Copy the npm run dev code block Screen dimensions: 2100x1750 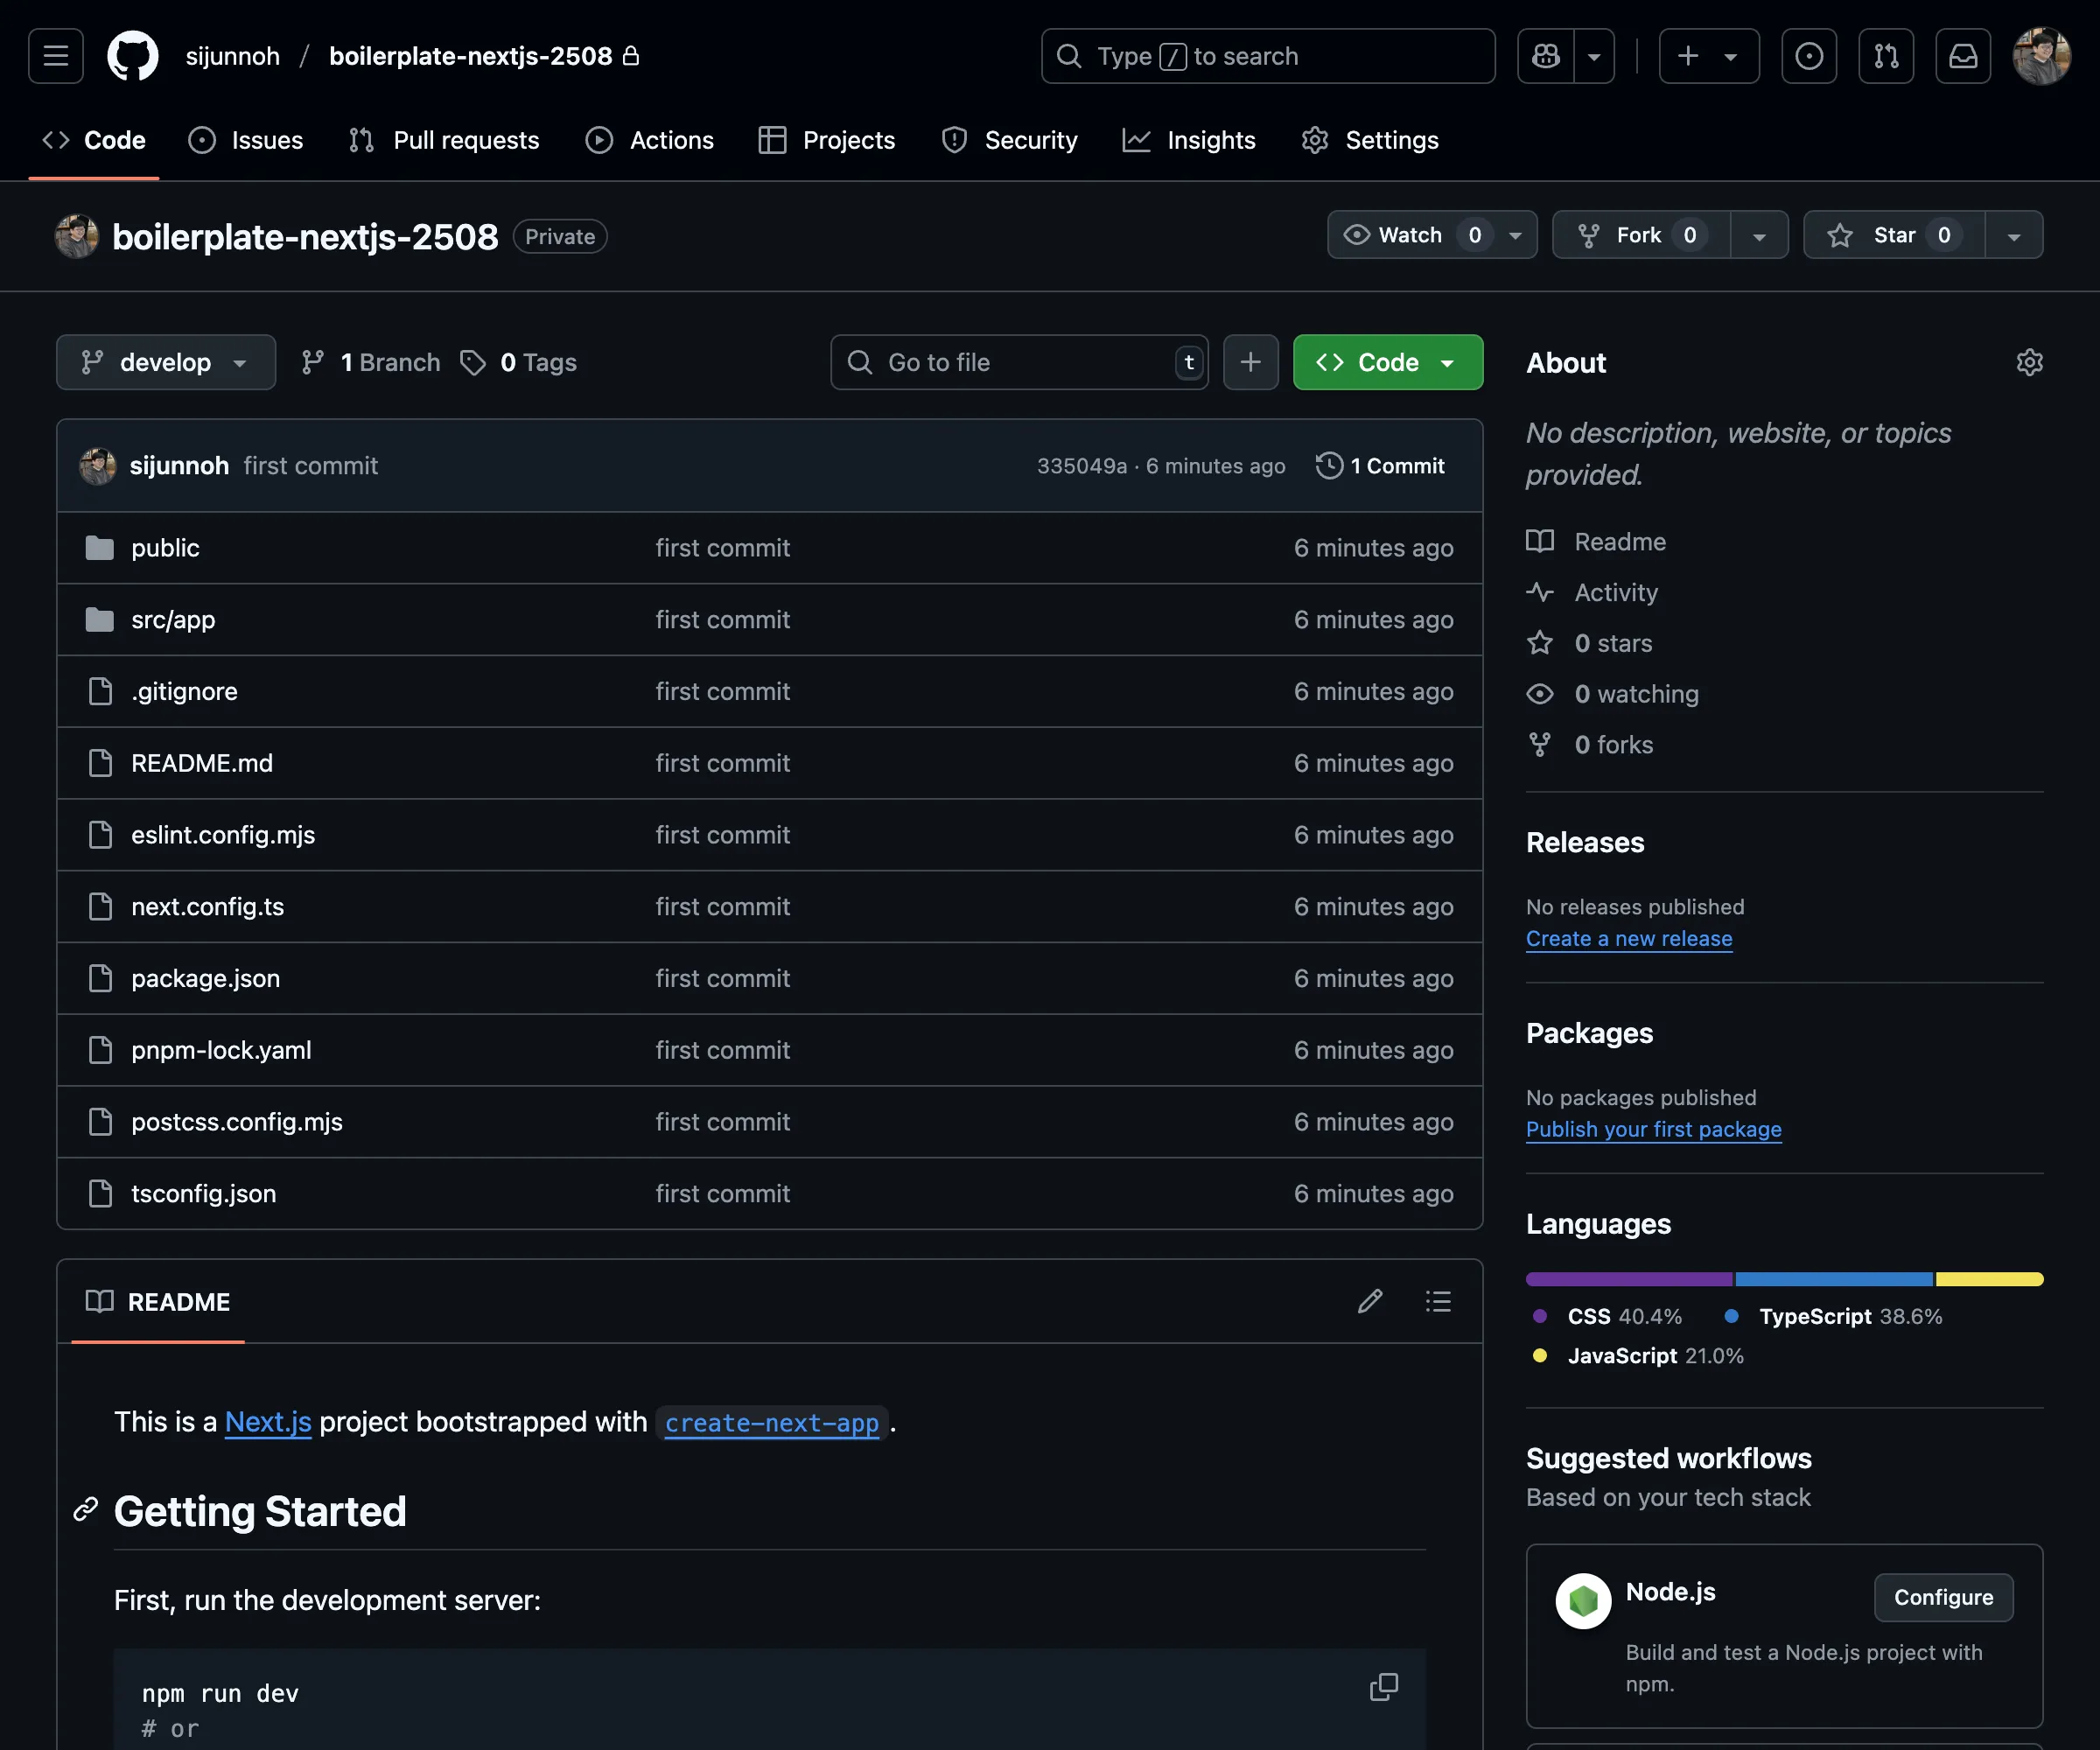(1384, 1687)
